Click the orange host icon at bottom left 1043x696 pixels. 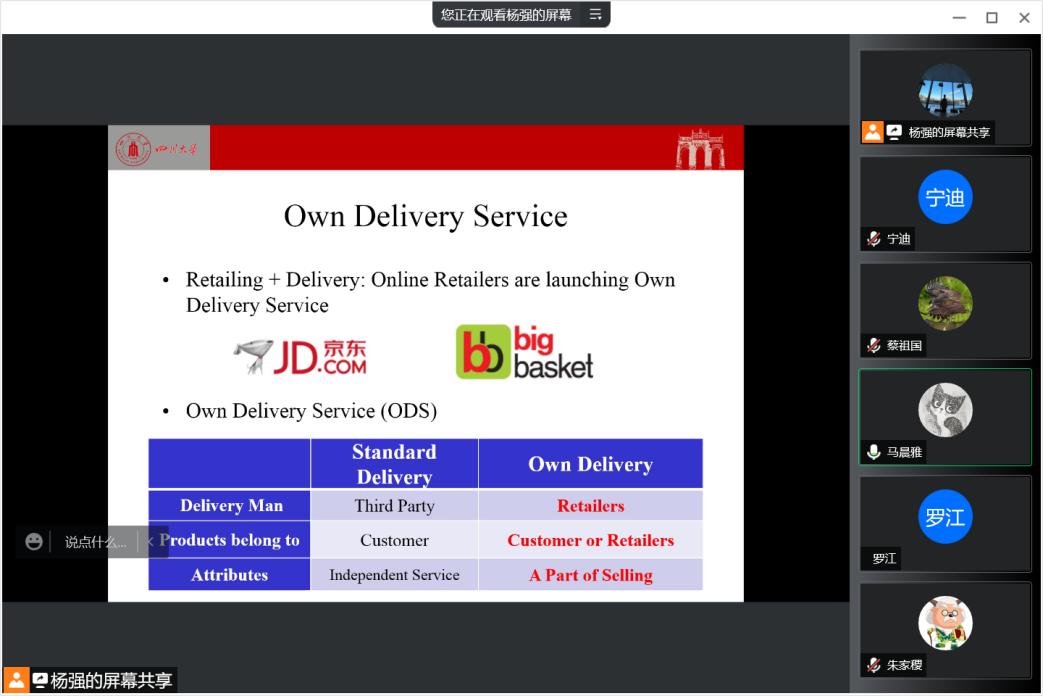[x=16, y=680]
